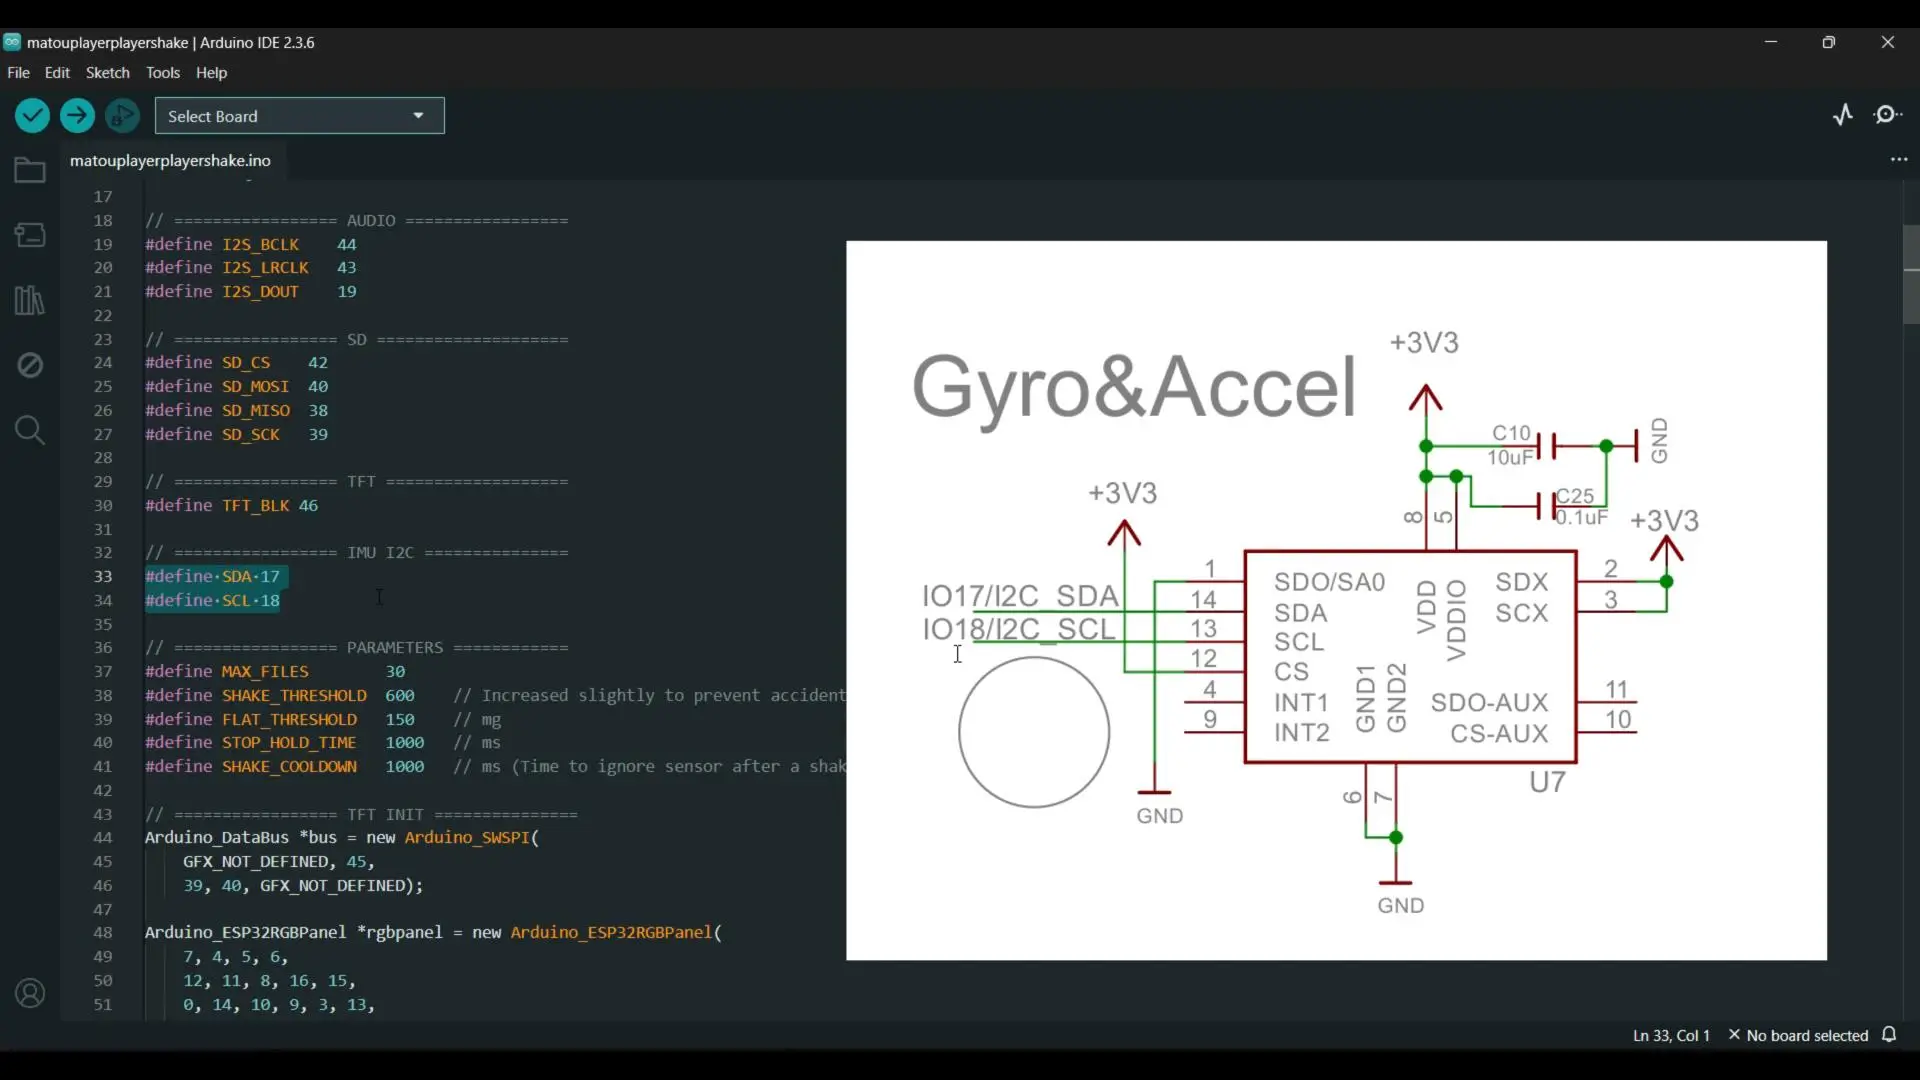Click the I2S_DOUT define line

[x=251, y=292]
